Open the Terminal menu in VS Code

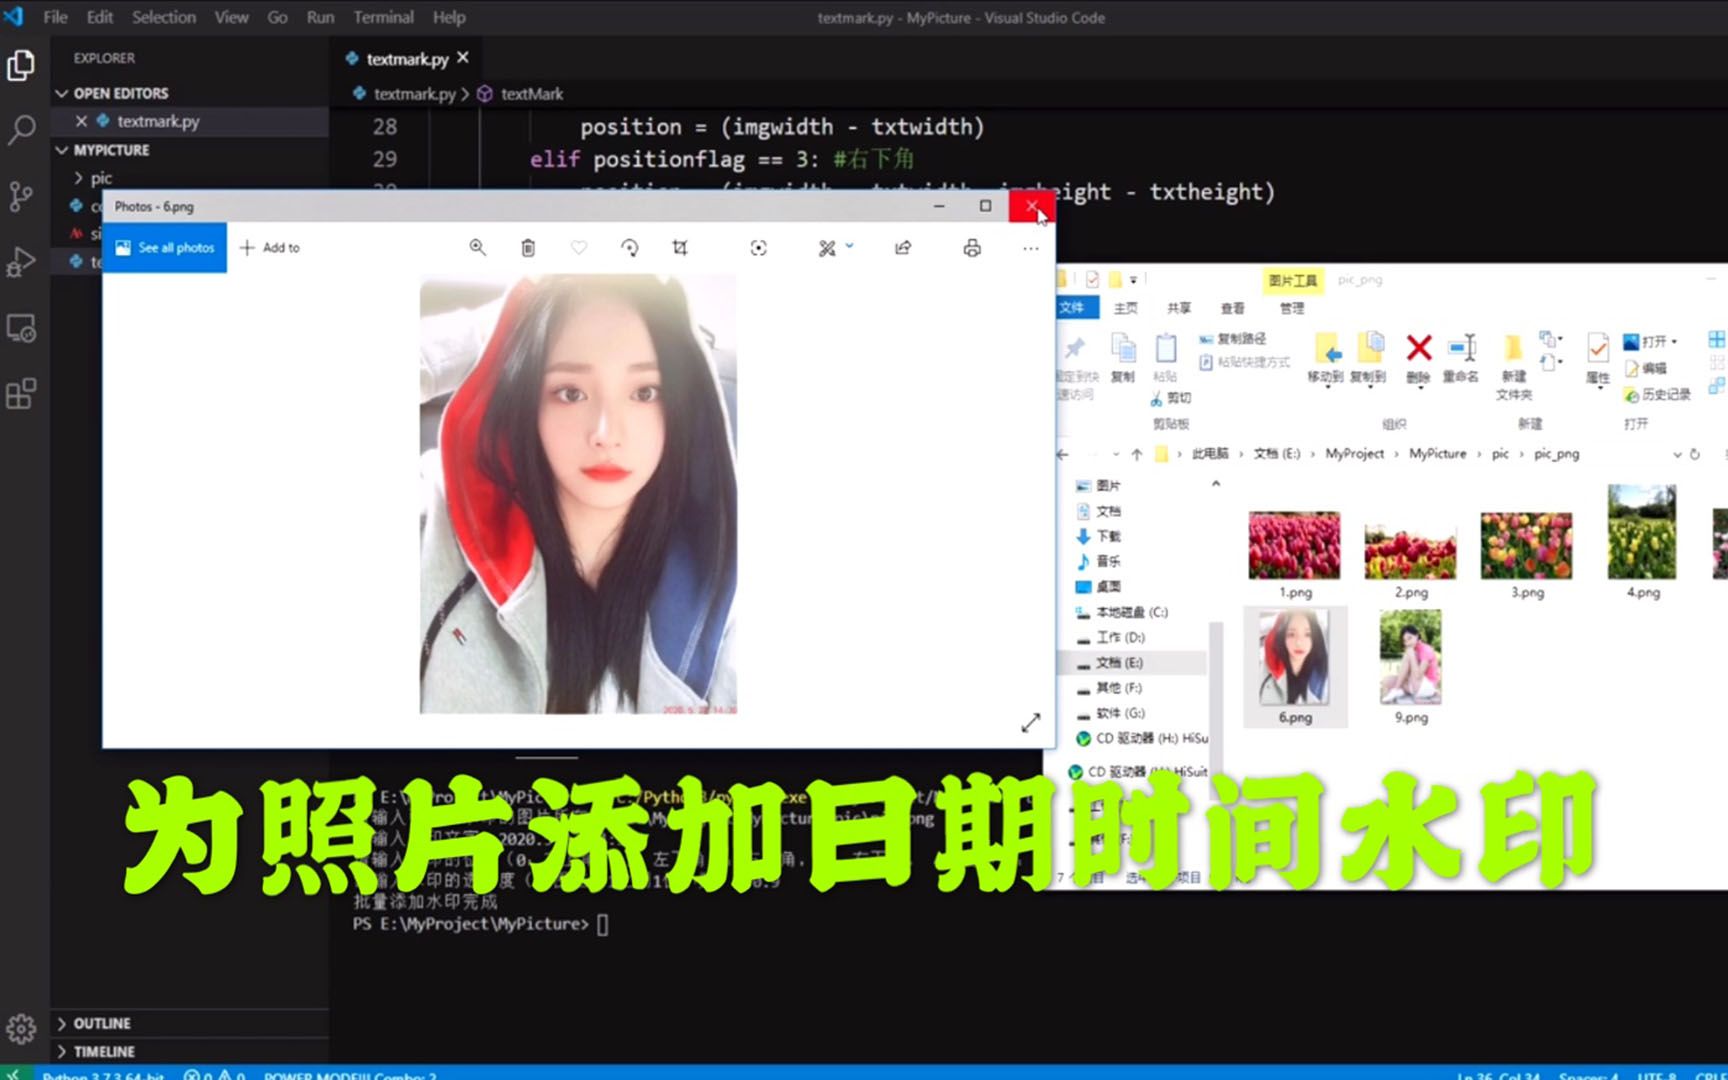pos(383,17)
